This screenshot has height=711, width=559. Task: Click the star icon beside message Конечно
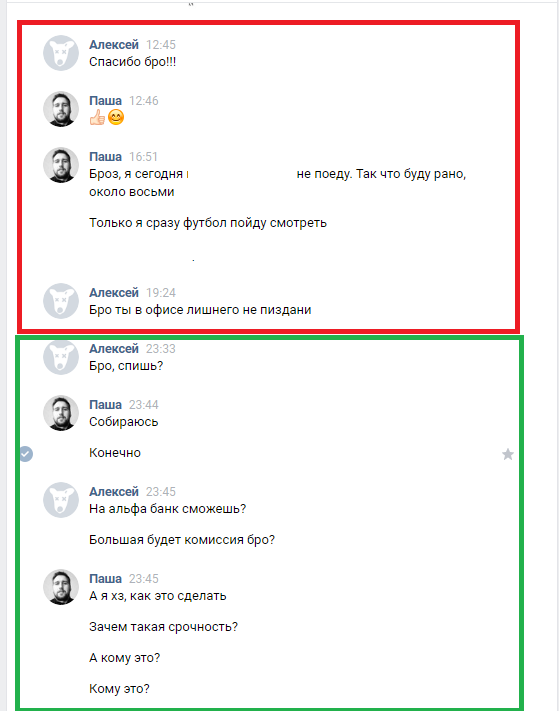coord(508,454)
